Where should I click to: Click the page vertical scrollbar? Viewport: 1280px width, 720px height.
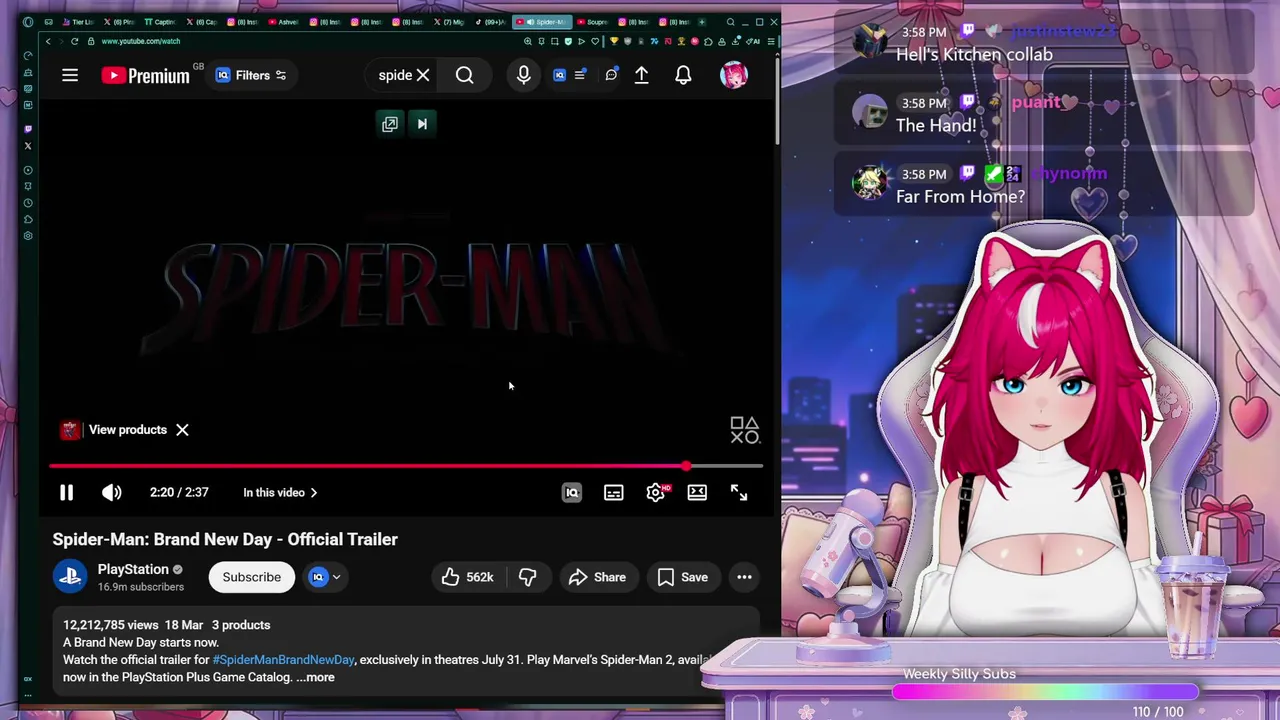(776, 100)
